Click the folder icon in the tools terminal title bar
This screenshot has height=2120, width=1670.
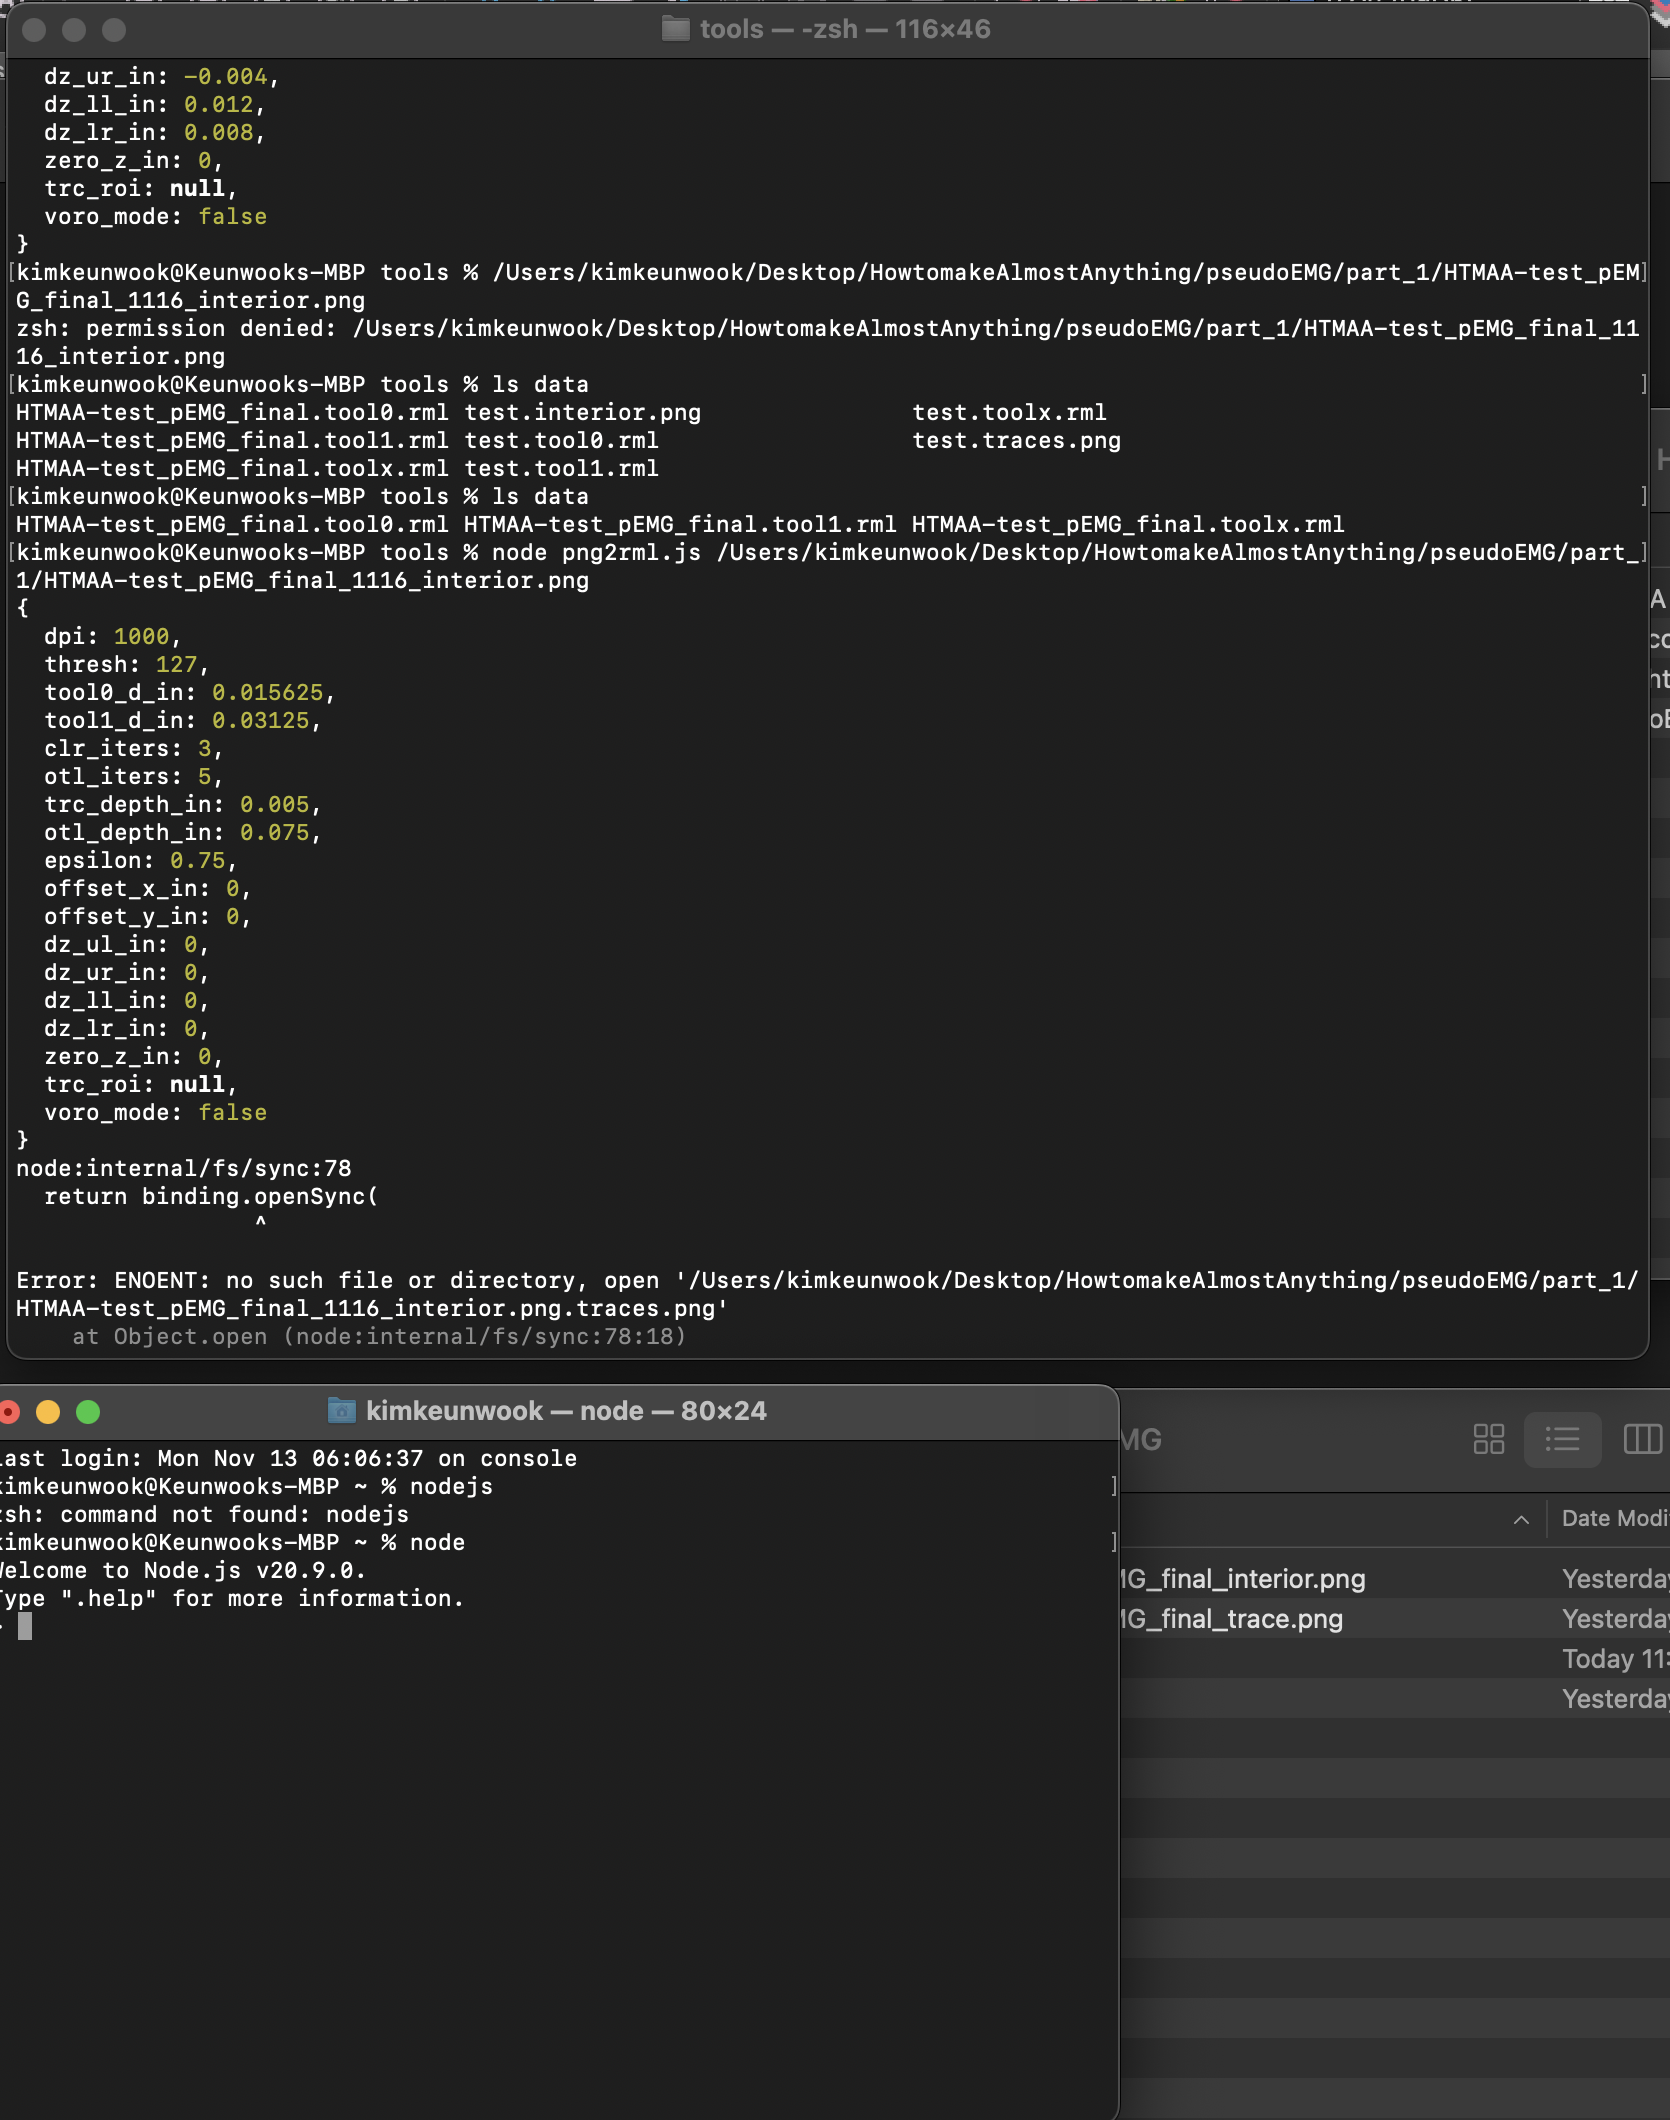(676, 29)
